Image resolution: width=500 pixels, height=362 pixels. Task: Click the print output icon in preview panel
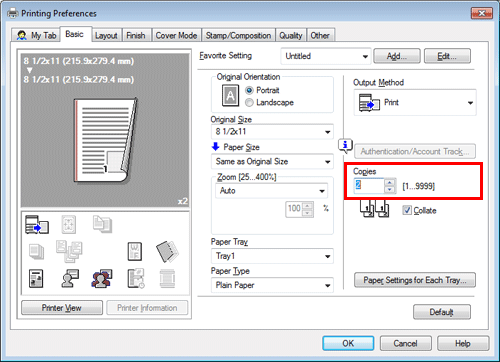(x=37, y=224)
